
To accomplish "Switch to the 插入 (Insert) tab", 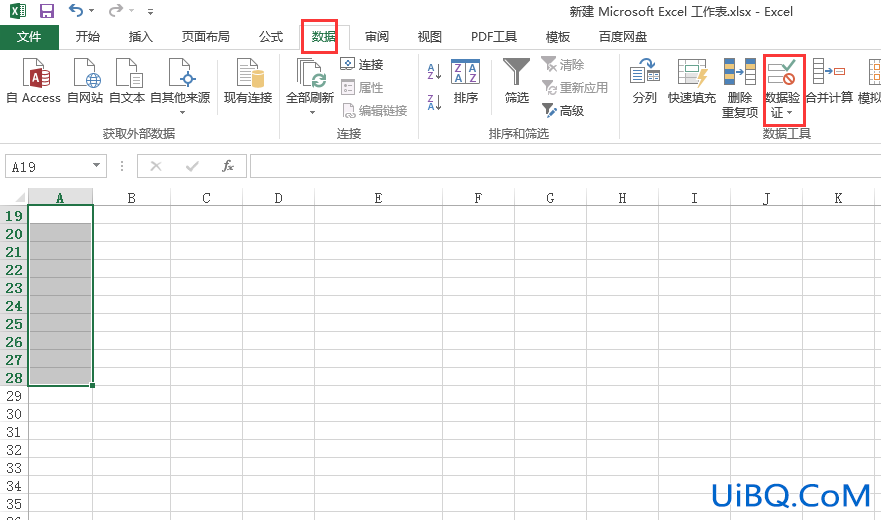I will coord(140,37).
